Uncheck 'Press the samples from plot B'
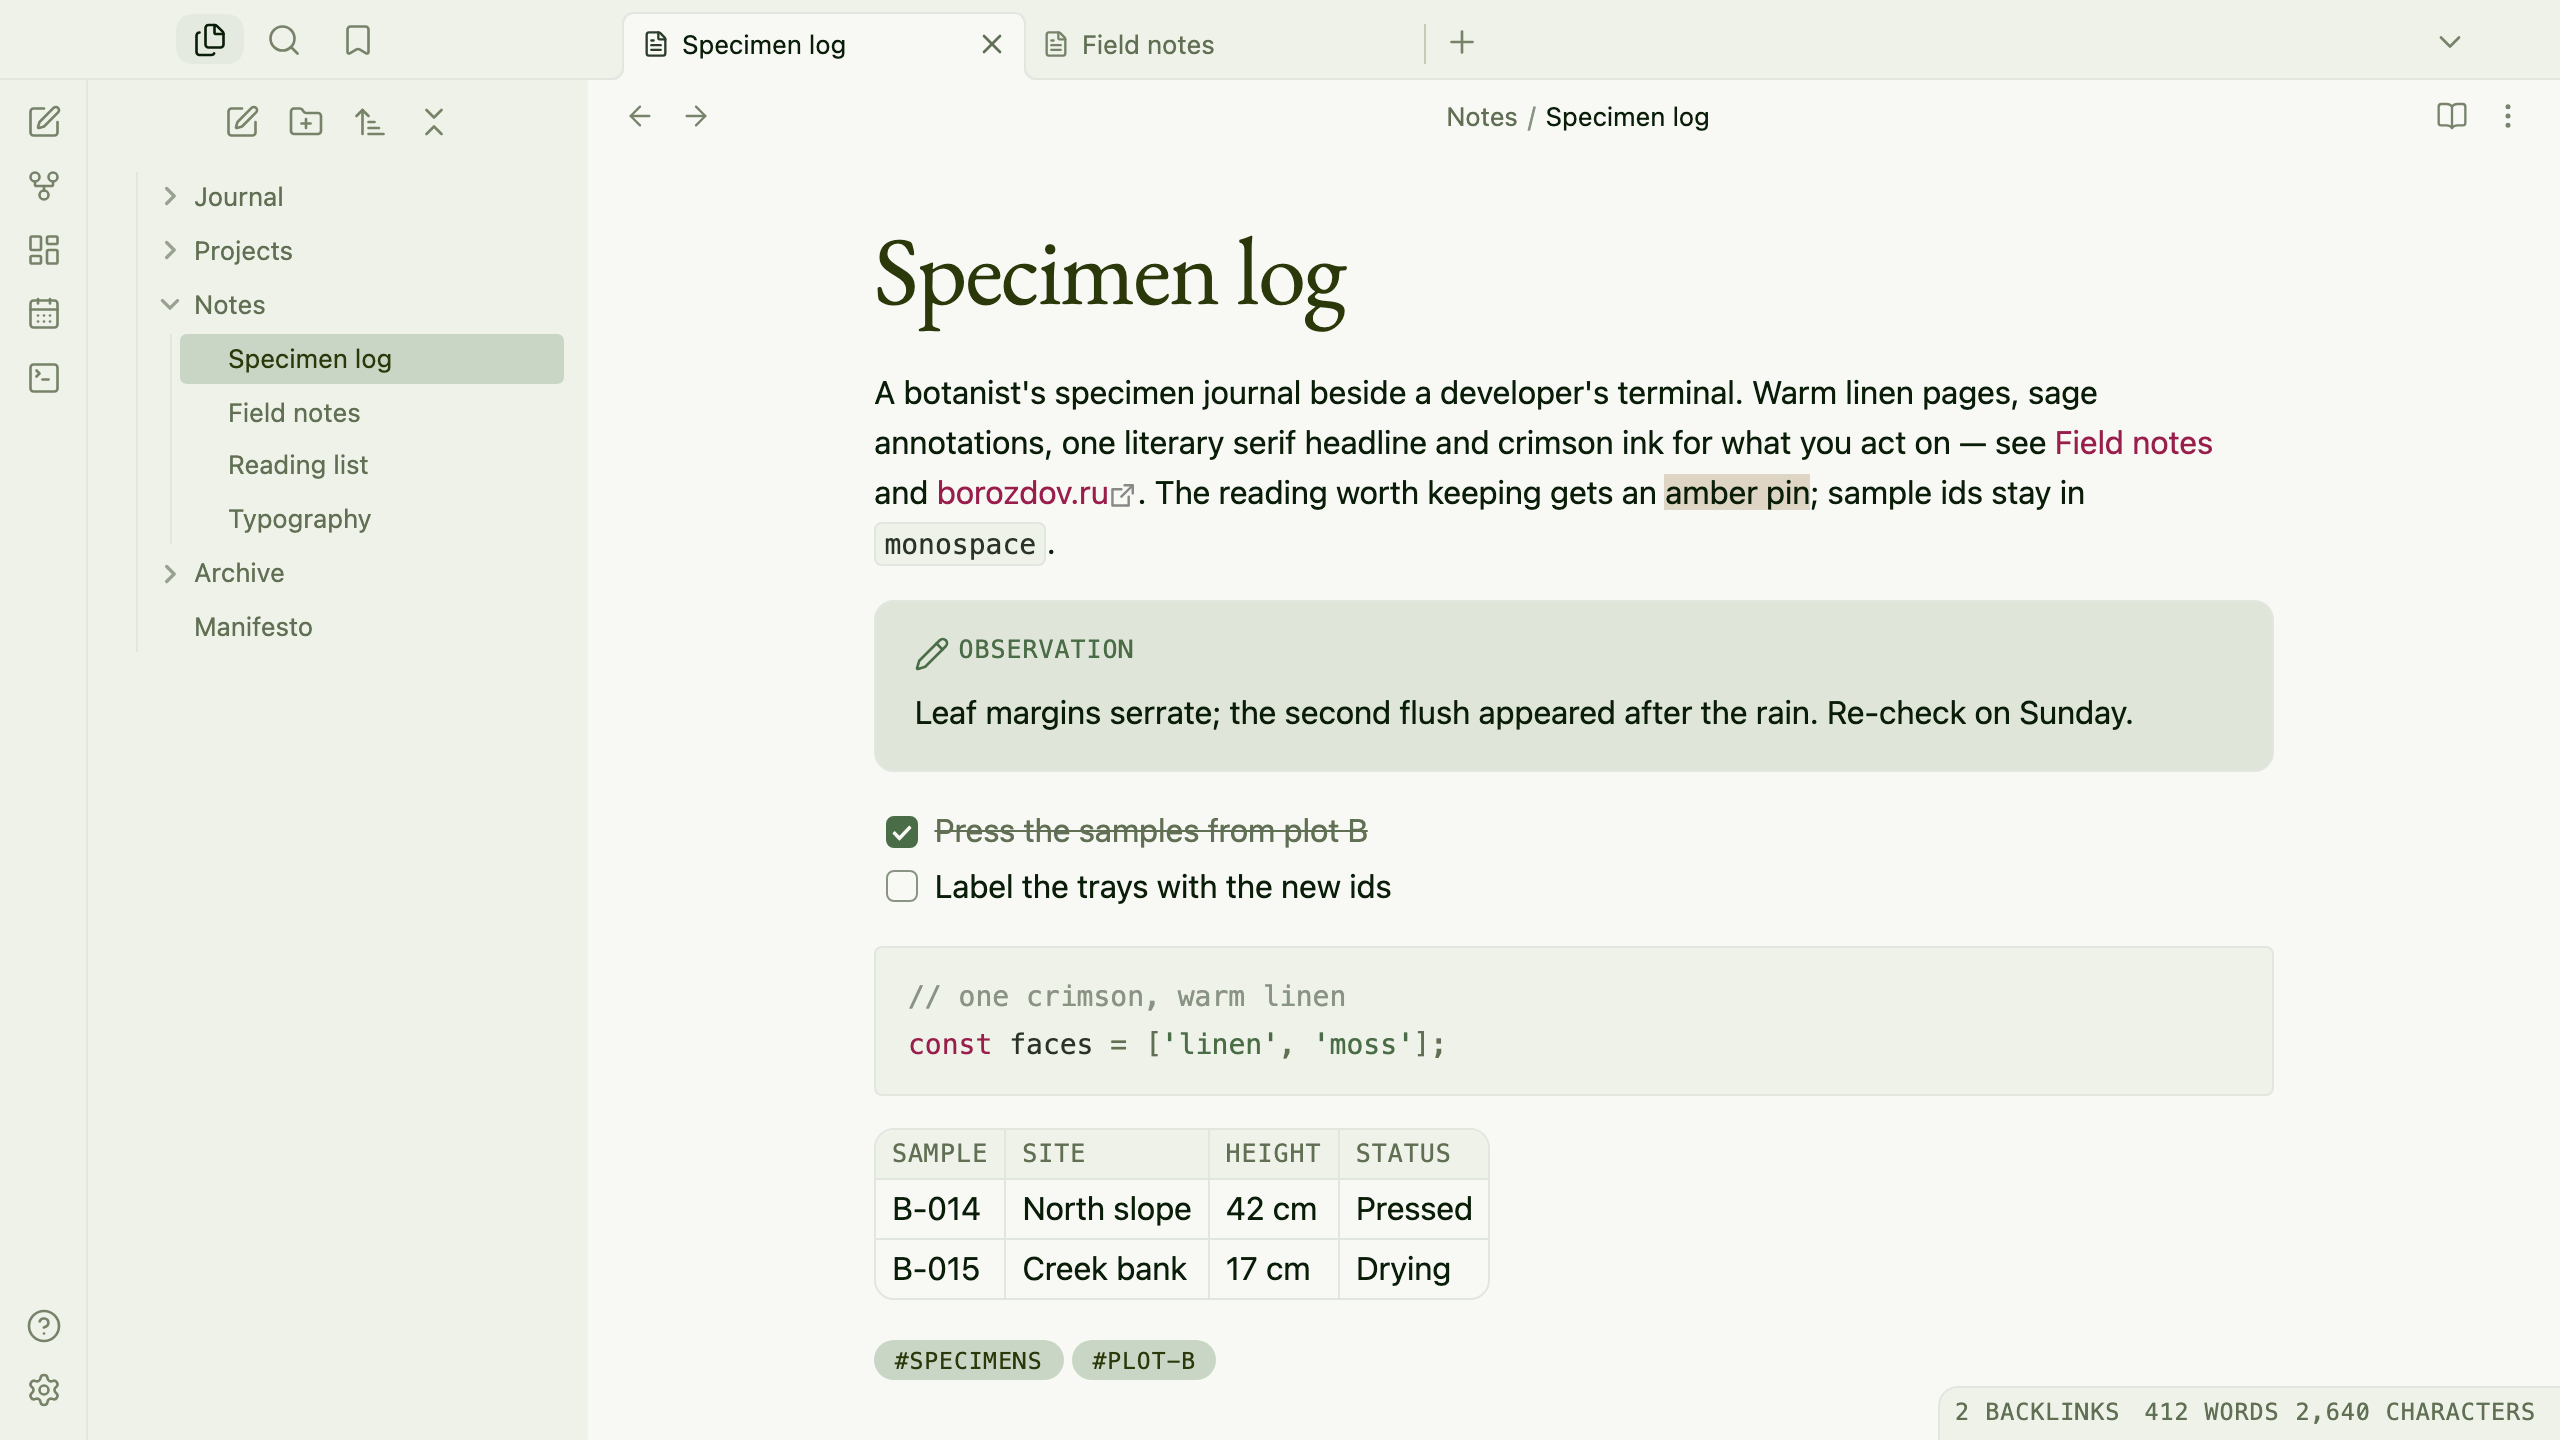The height and width of the screenshot is (1440, 2560). point(902,832)
